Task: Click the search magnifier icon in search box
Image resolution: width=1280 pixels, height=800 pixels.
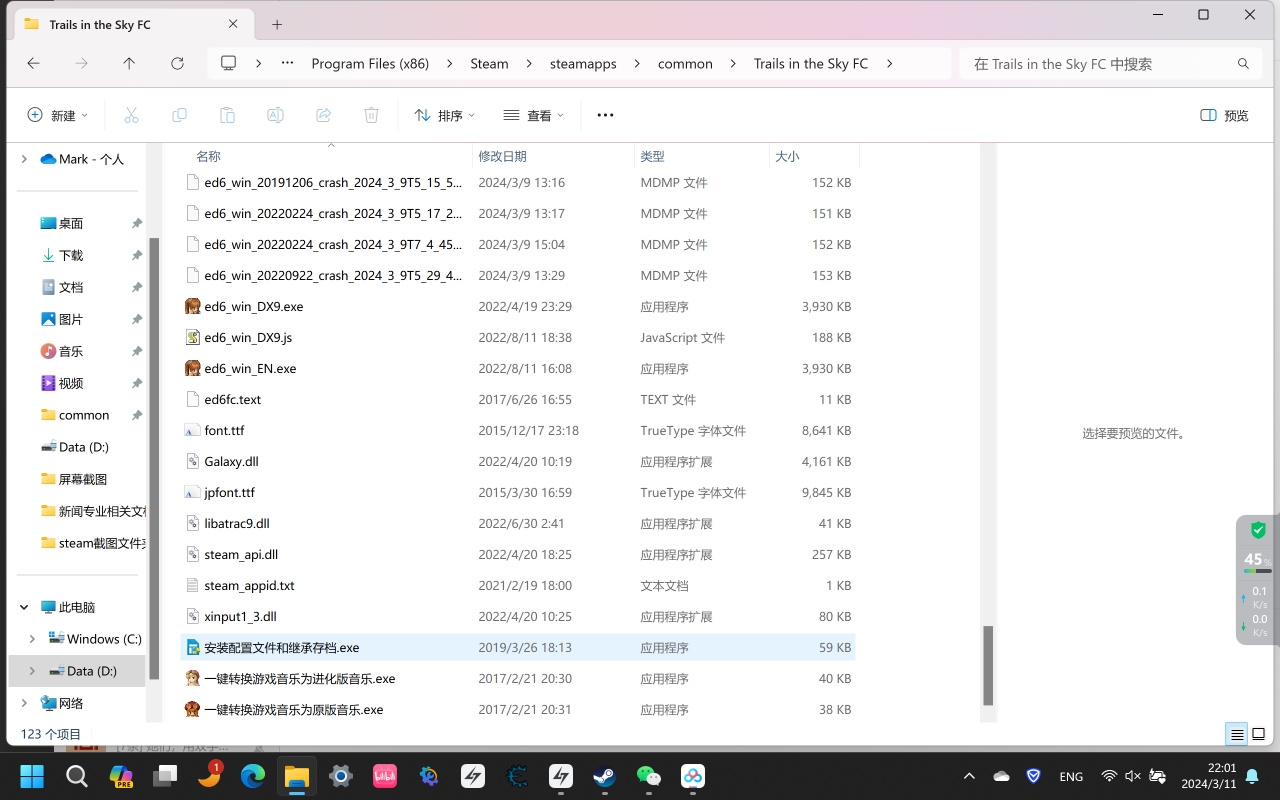Action: coord(1243,63)
